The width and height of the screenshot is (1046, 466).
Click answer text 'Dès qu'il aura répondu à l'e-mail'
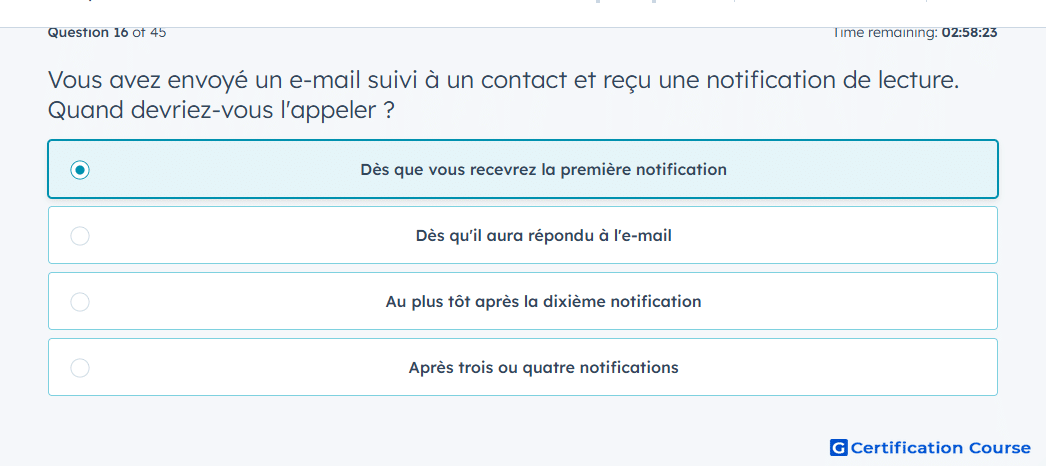[x=544, y=236]
